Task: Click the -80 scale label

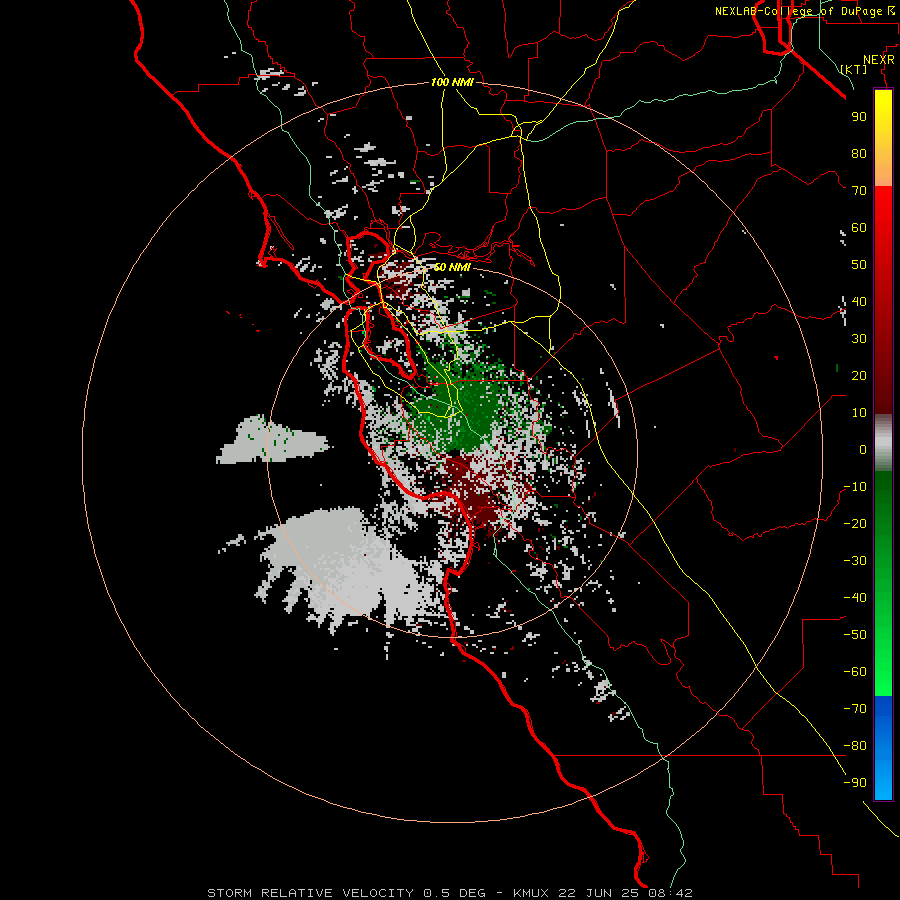Action: coord(855,746)
